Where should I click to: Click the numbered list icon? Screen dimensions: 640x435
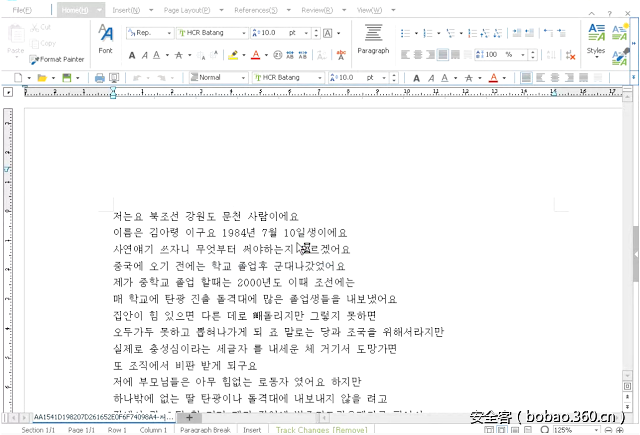(428, 33)
